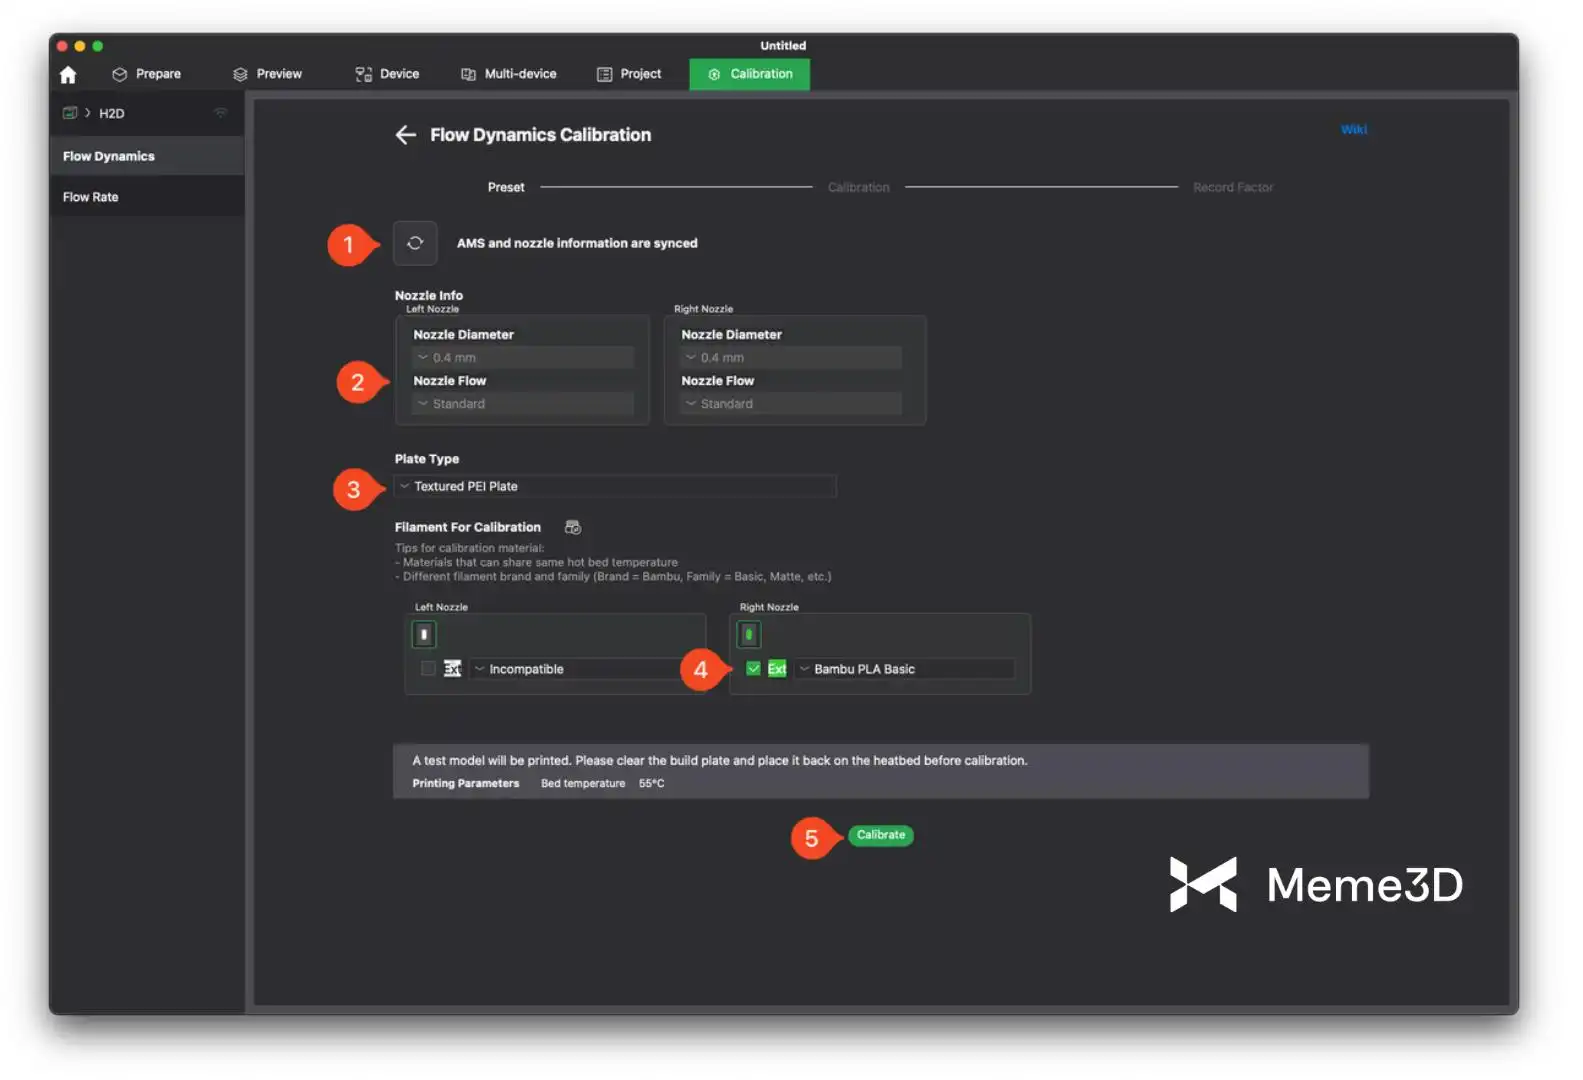Click the right nozzle green filament slot icon

[748, 634]
